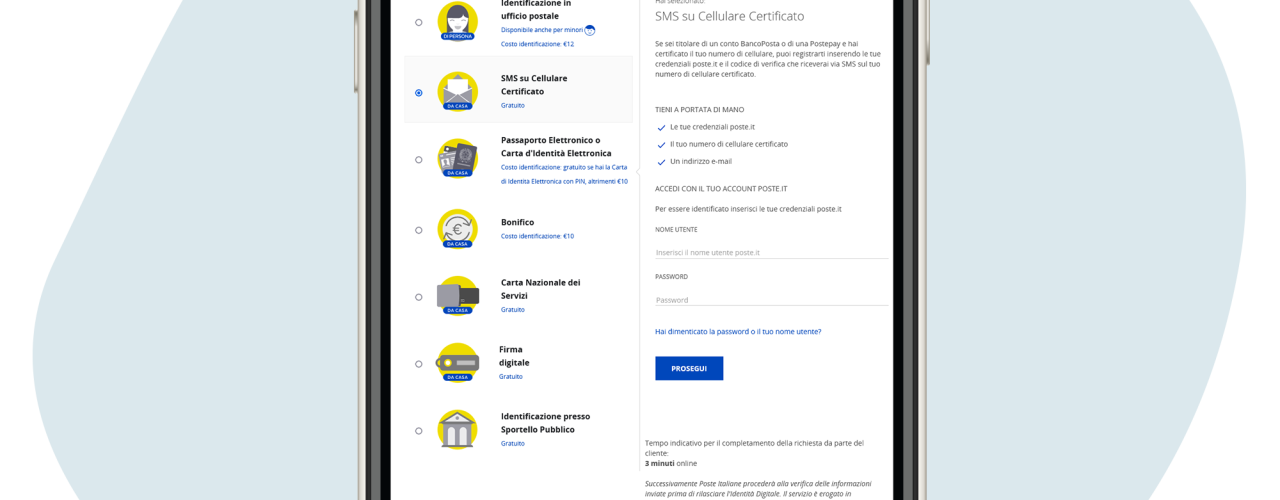Image resolution: width=1280 pixels, height=500 pixels.
Task: Click 'Disponibile anche per minori' text
Action: (541, 30)
